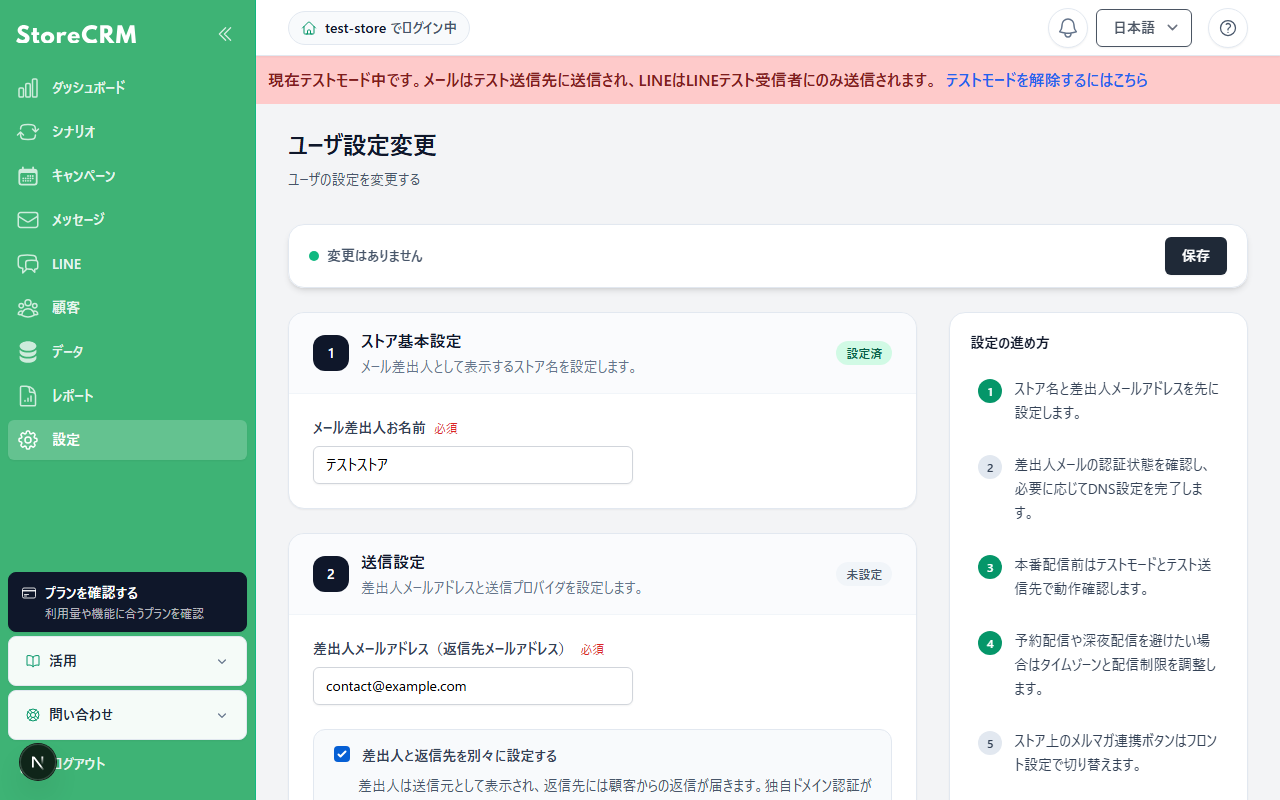The image size is (1280, 800).
Task: Select メッセージ in the sidebar
Action: coord(127,220)
